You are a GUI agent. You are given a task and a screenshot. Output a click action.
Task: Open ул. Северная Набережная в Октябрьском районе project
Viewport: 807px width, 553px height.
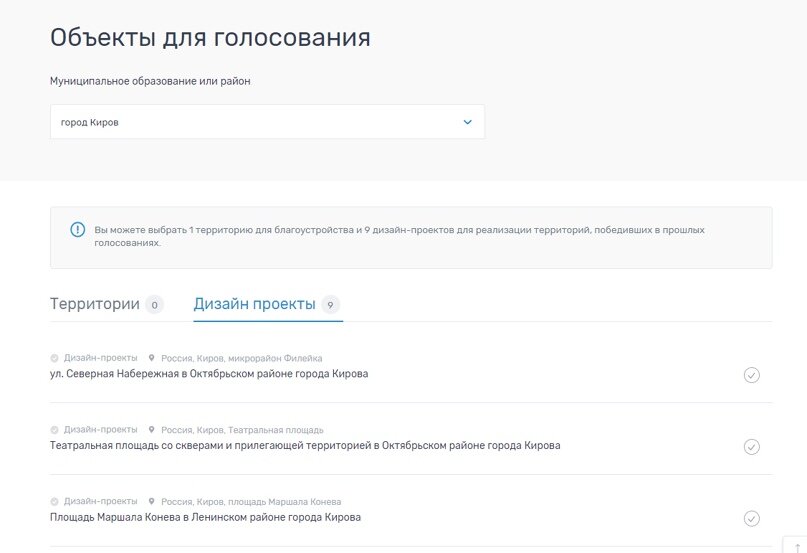click(x=209, y=374)
